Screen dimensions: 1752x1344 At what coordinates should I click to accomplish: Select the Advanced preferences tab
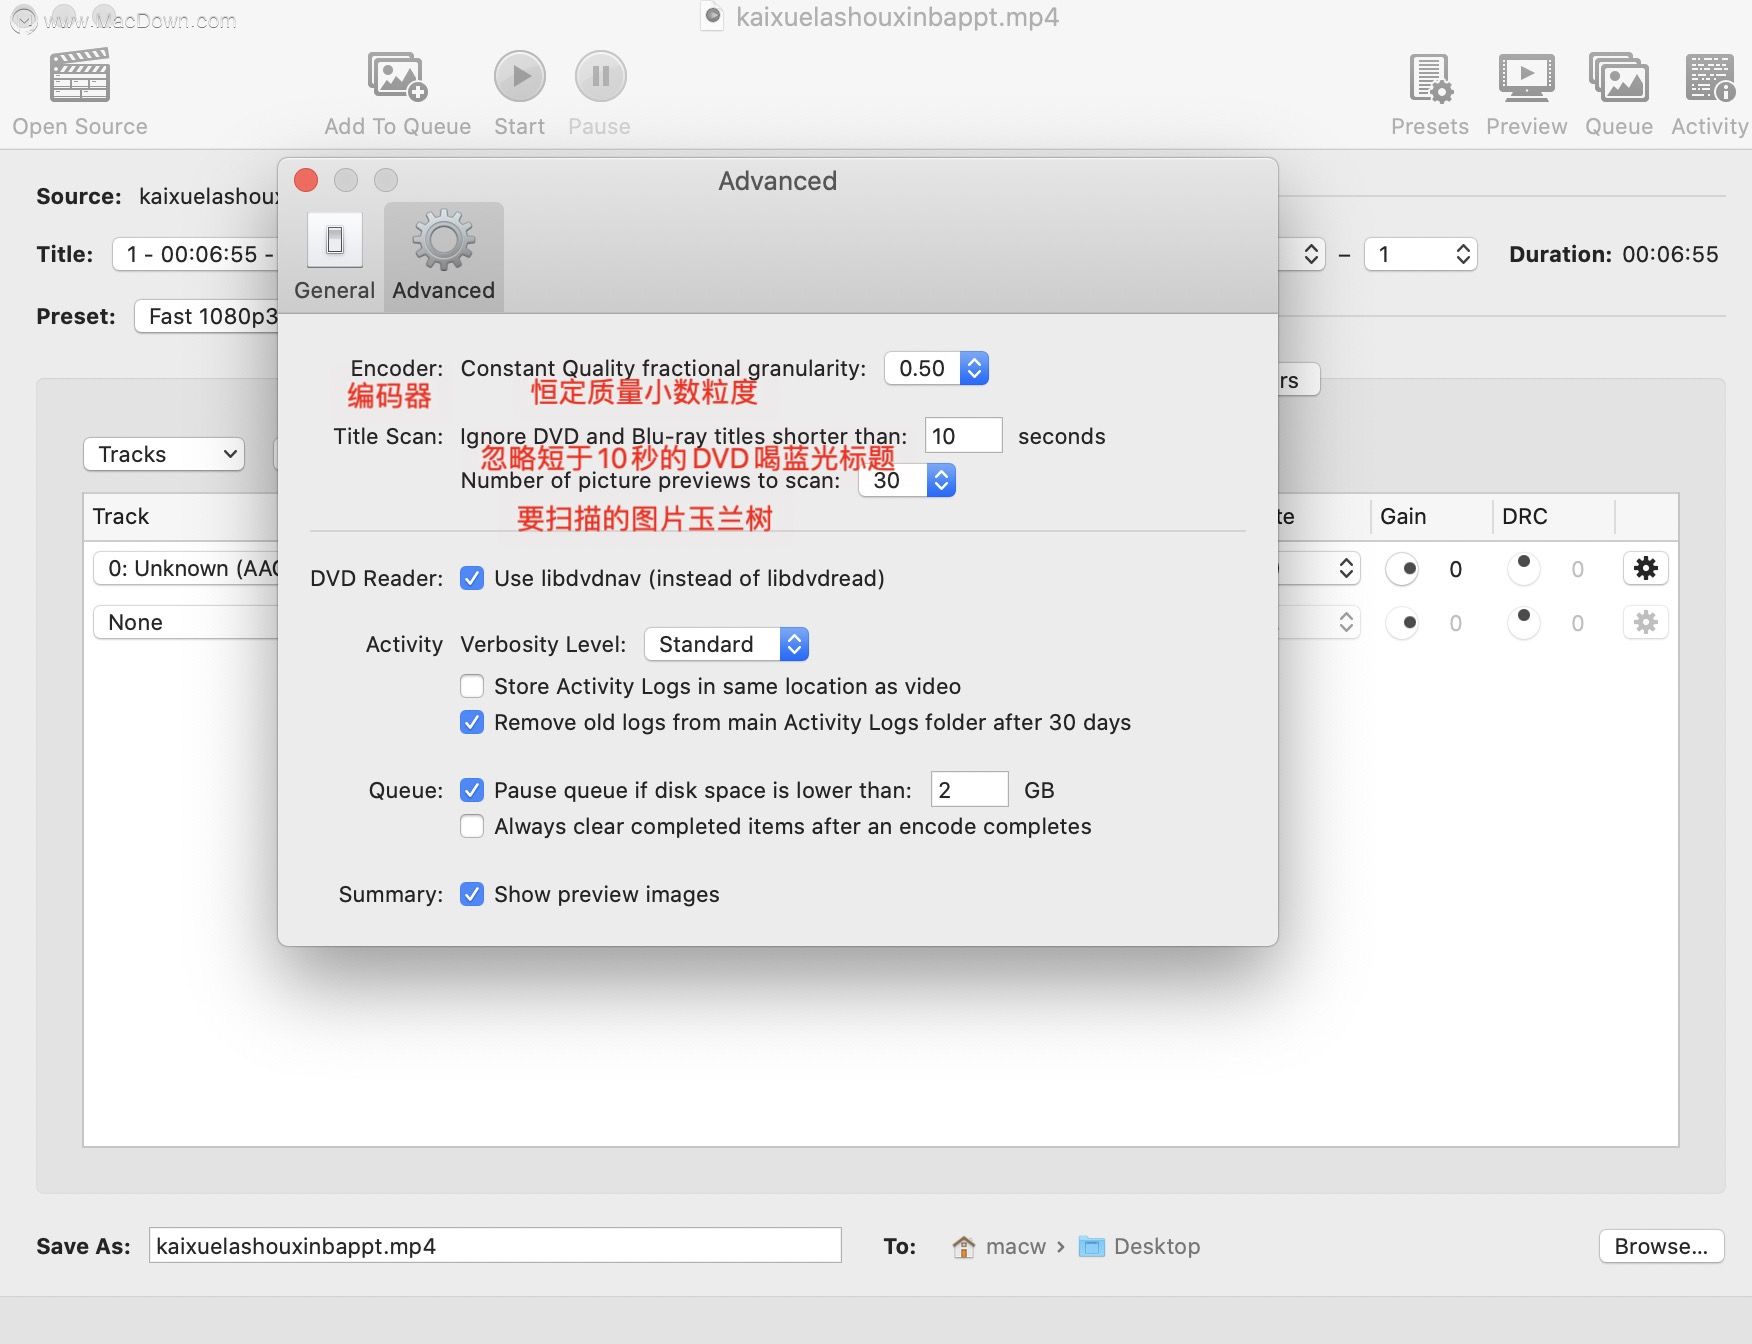tap(444, 257)
